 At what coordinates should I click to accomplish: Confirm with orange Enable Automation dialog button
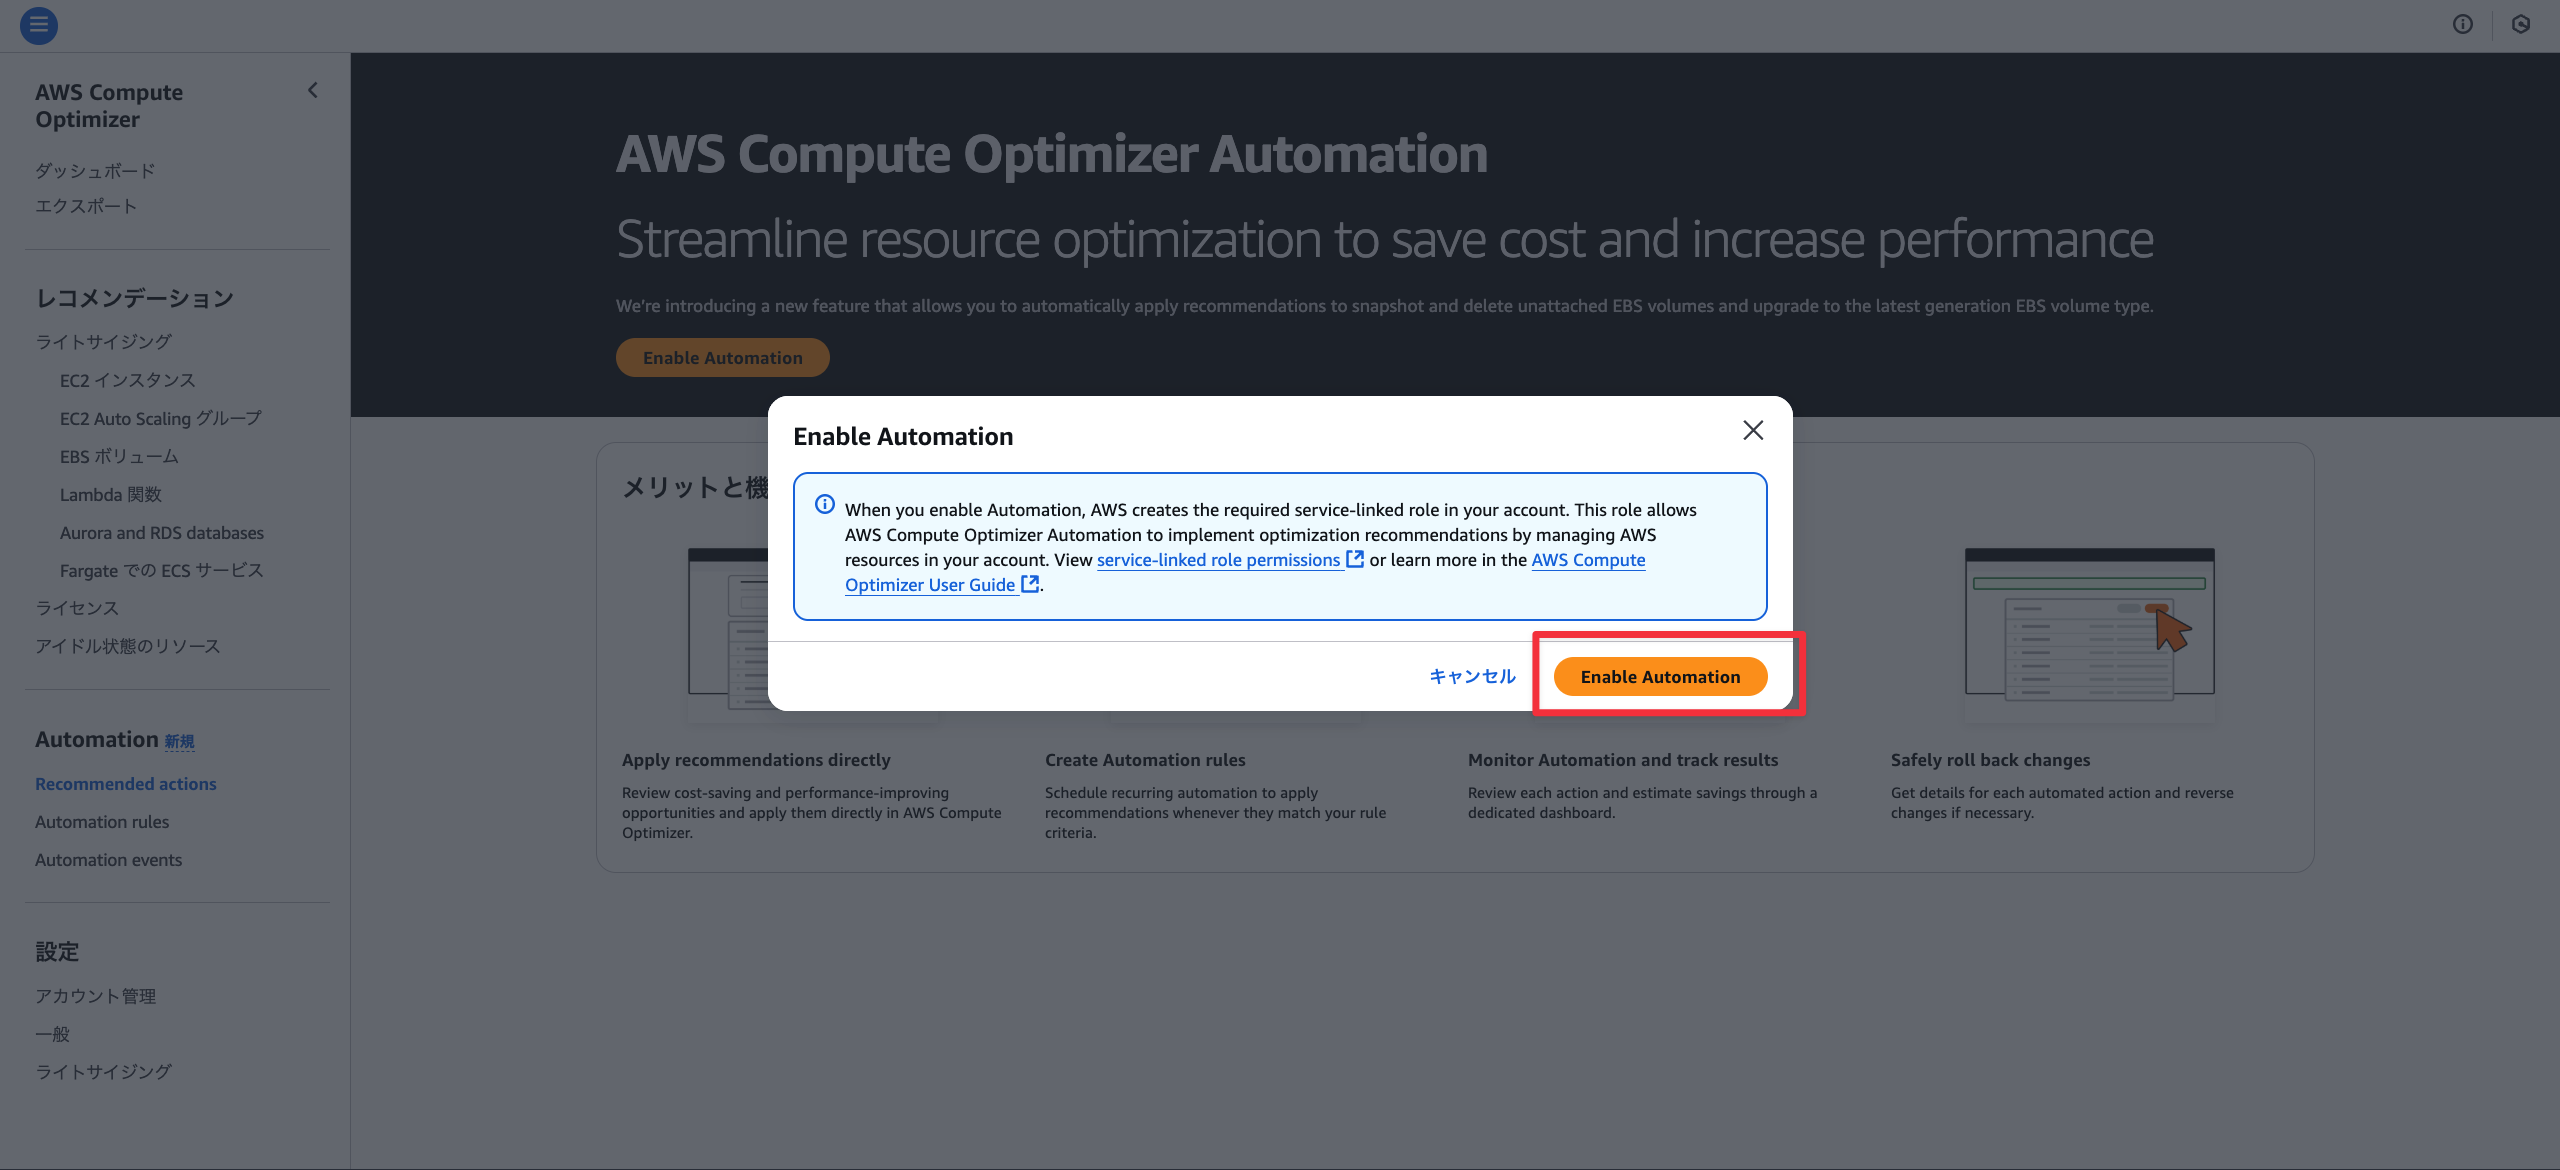(x=1660, y=677)
